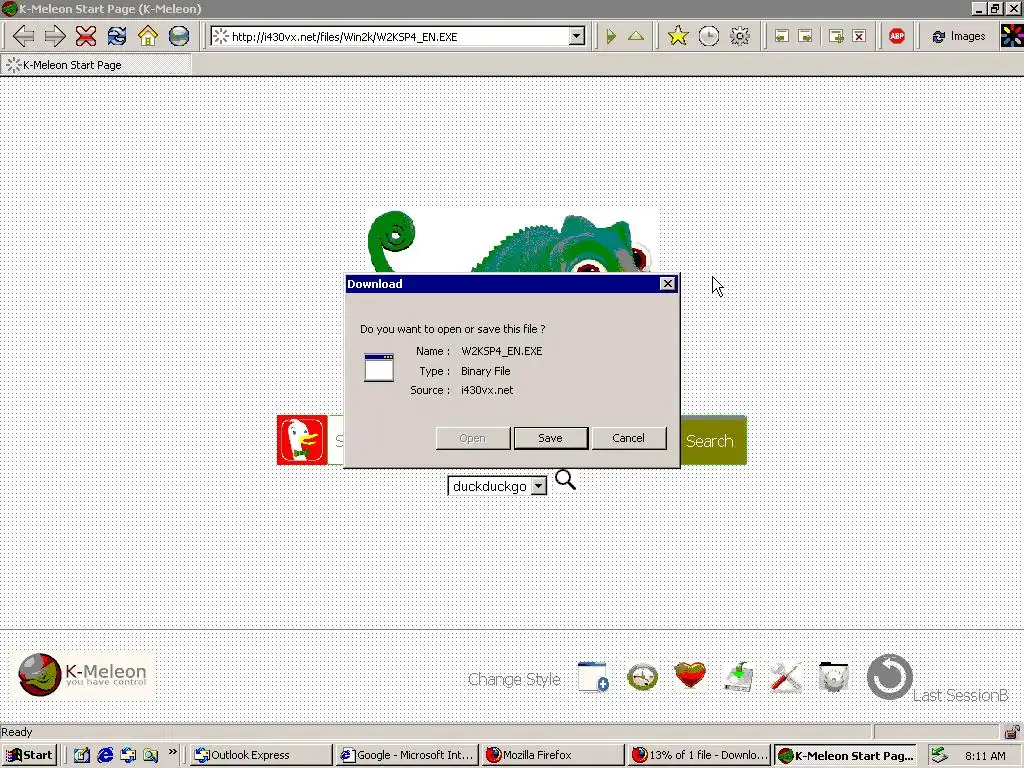The image size is (1024, 768).
Task: Go to Home using the house icon
Action: point(148,36)
